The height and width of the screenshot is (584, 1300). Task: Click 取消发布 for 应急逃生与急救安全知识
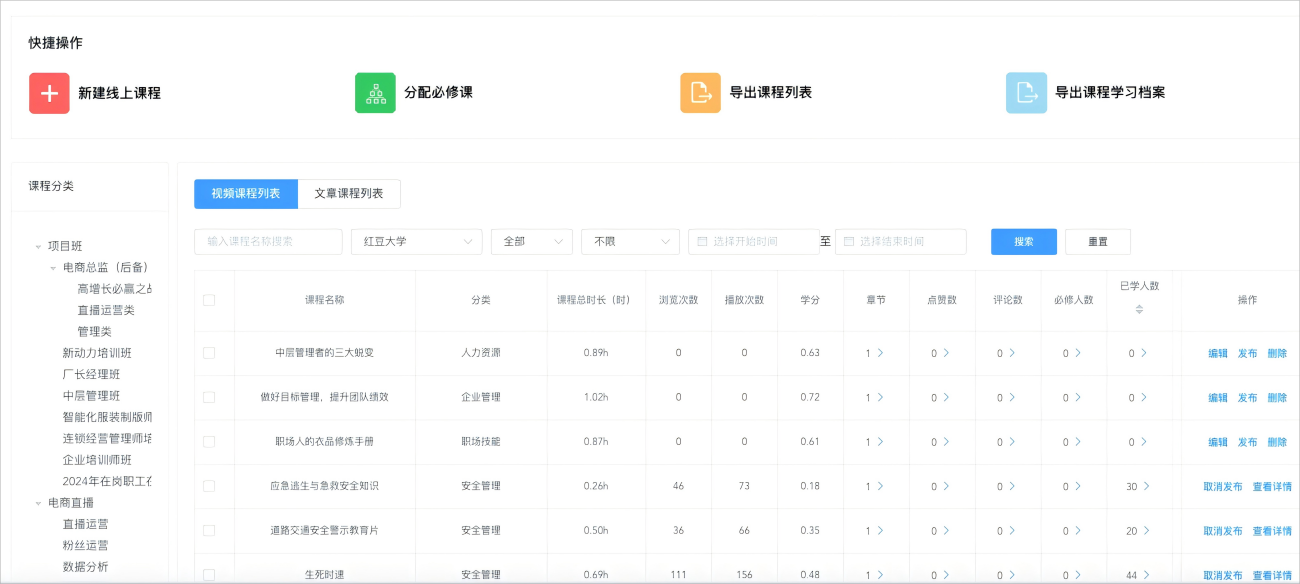coord(1223,486)
